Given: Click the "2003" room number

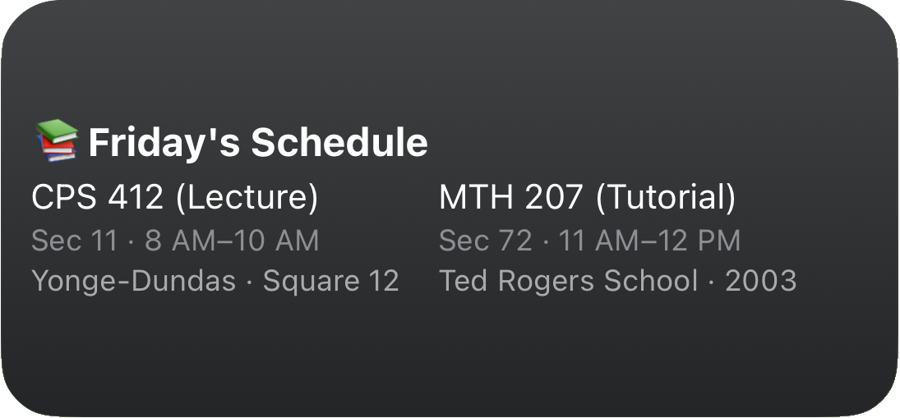Looking at the screenshot, I should click(761, 281).
